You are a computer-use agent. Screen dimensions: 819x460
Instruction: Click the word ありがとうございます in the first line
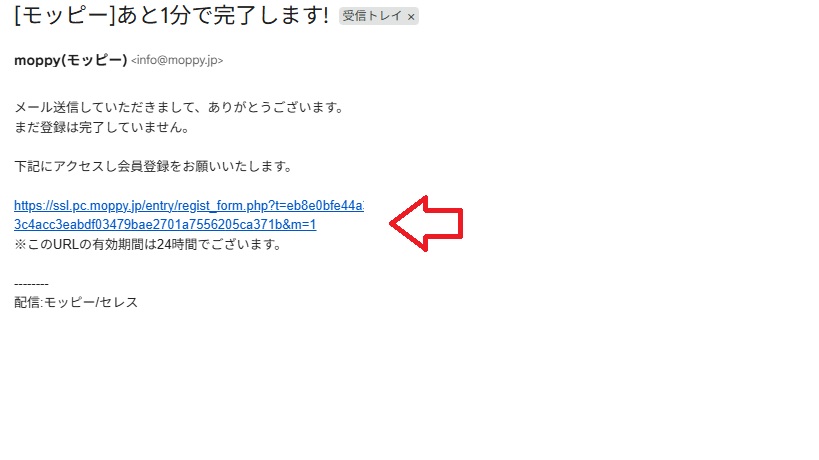(x=270, y=108)
